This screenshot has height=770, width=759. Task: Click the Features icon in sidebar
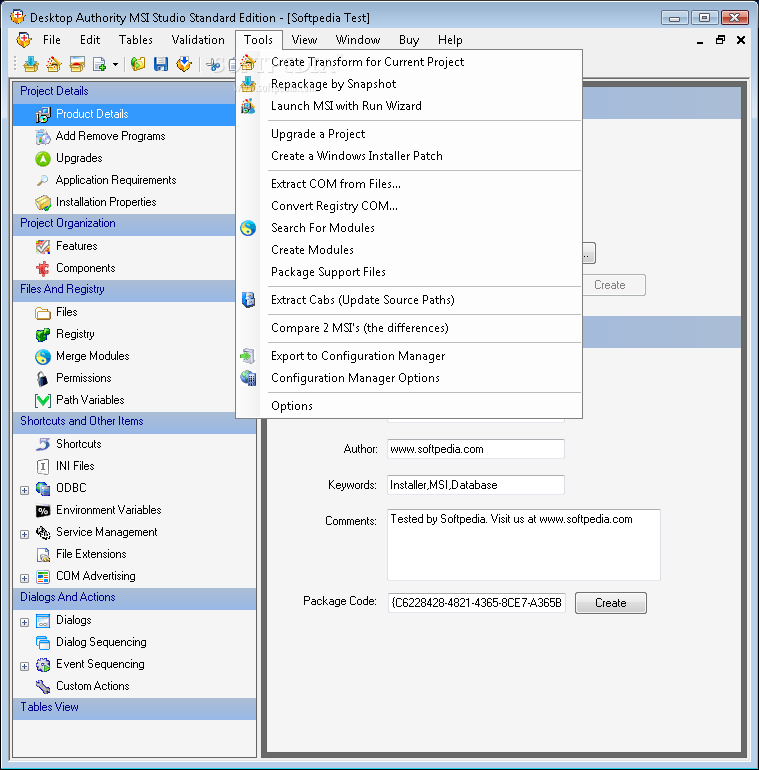(x=43, y=246)
